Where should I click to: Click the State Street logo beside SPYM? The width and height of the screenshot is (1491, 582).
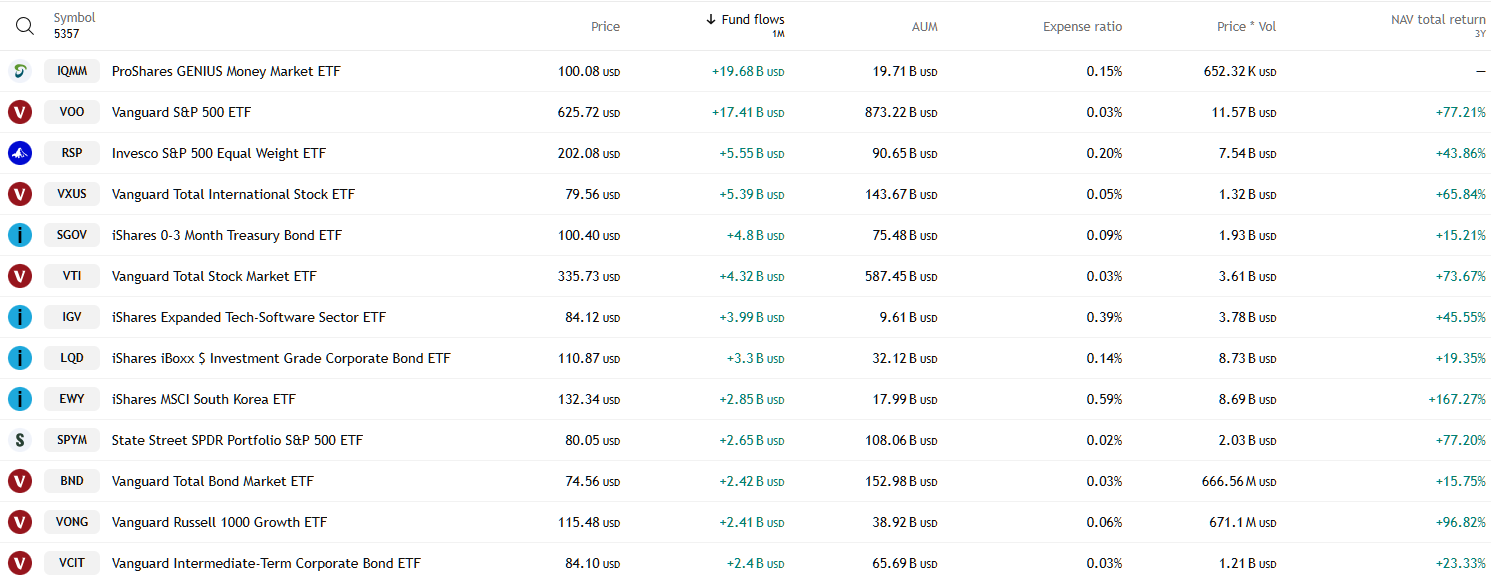(19, 440)
